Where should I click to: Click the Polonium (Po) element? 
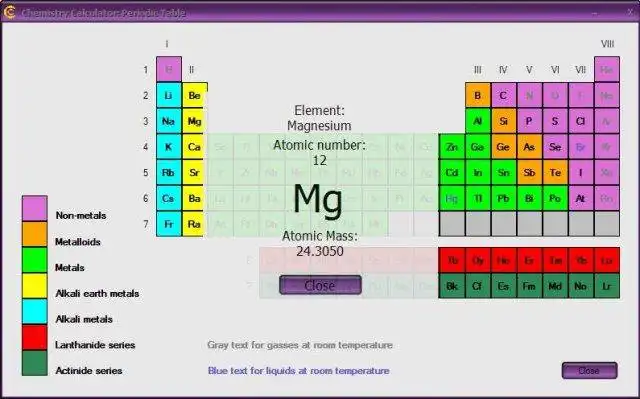click(x=555, y=198)
